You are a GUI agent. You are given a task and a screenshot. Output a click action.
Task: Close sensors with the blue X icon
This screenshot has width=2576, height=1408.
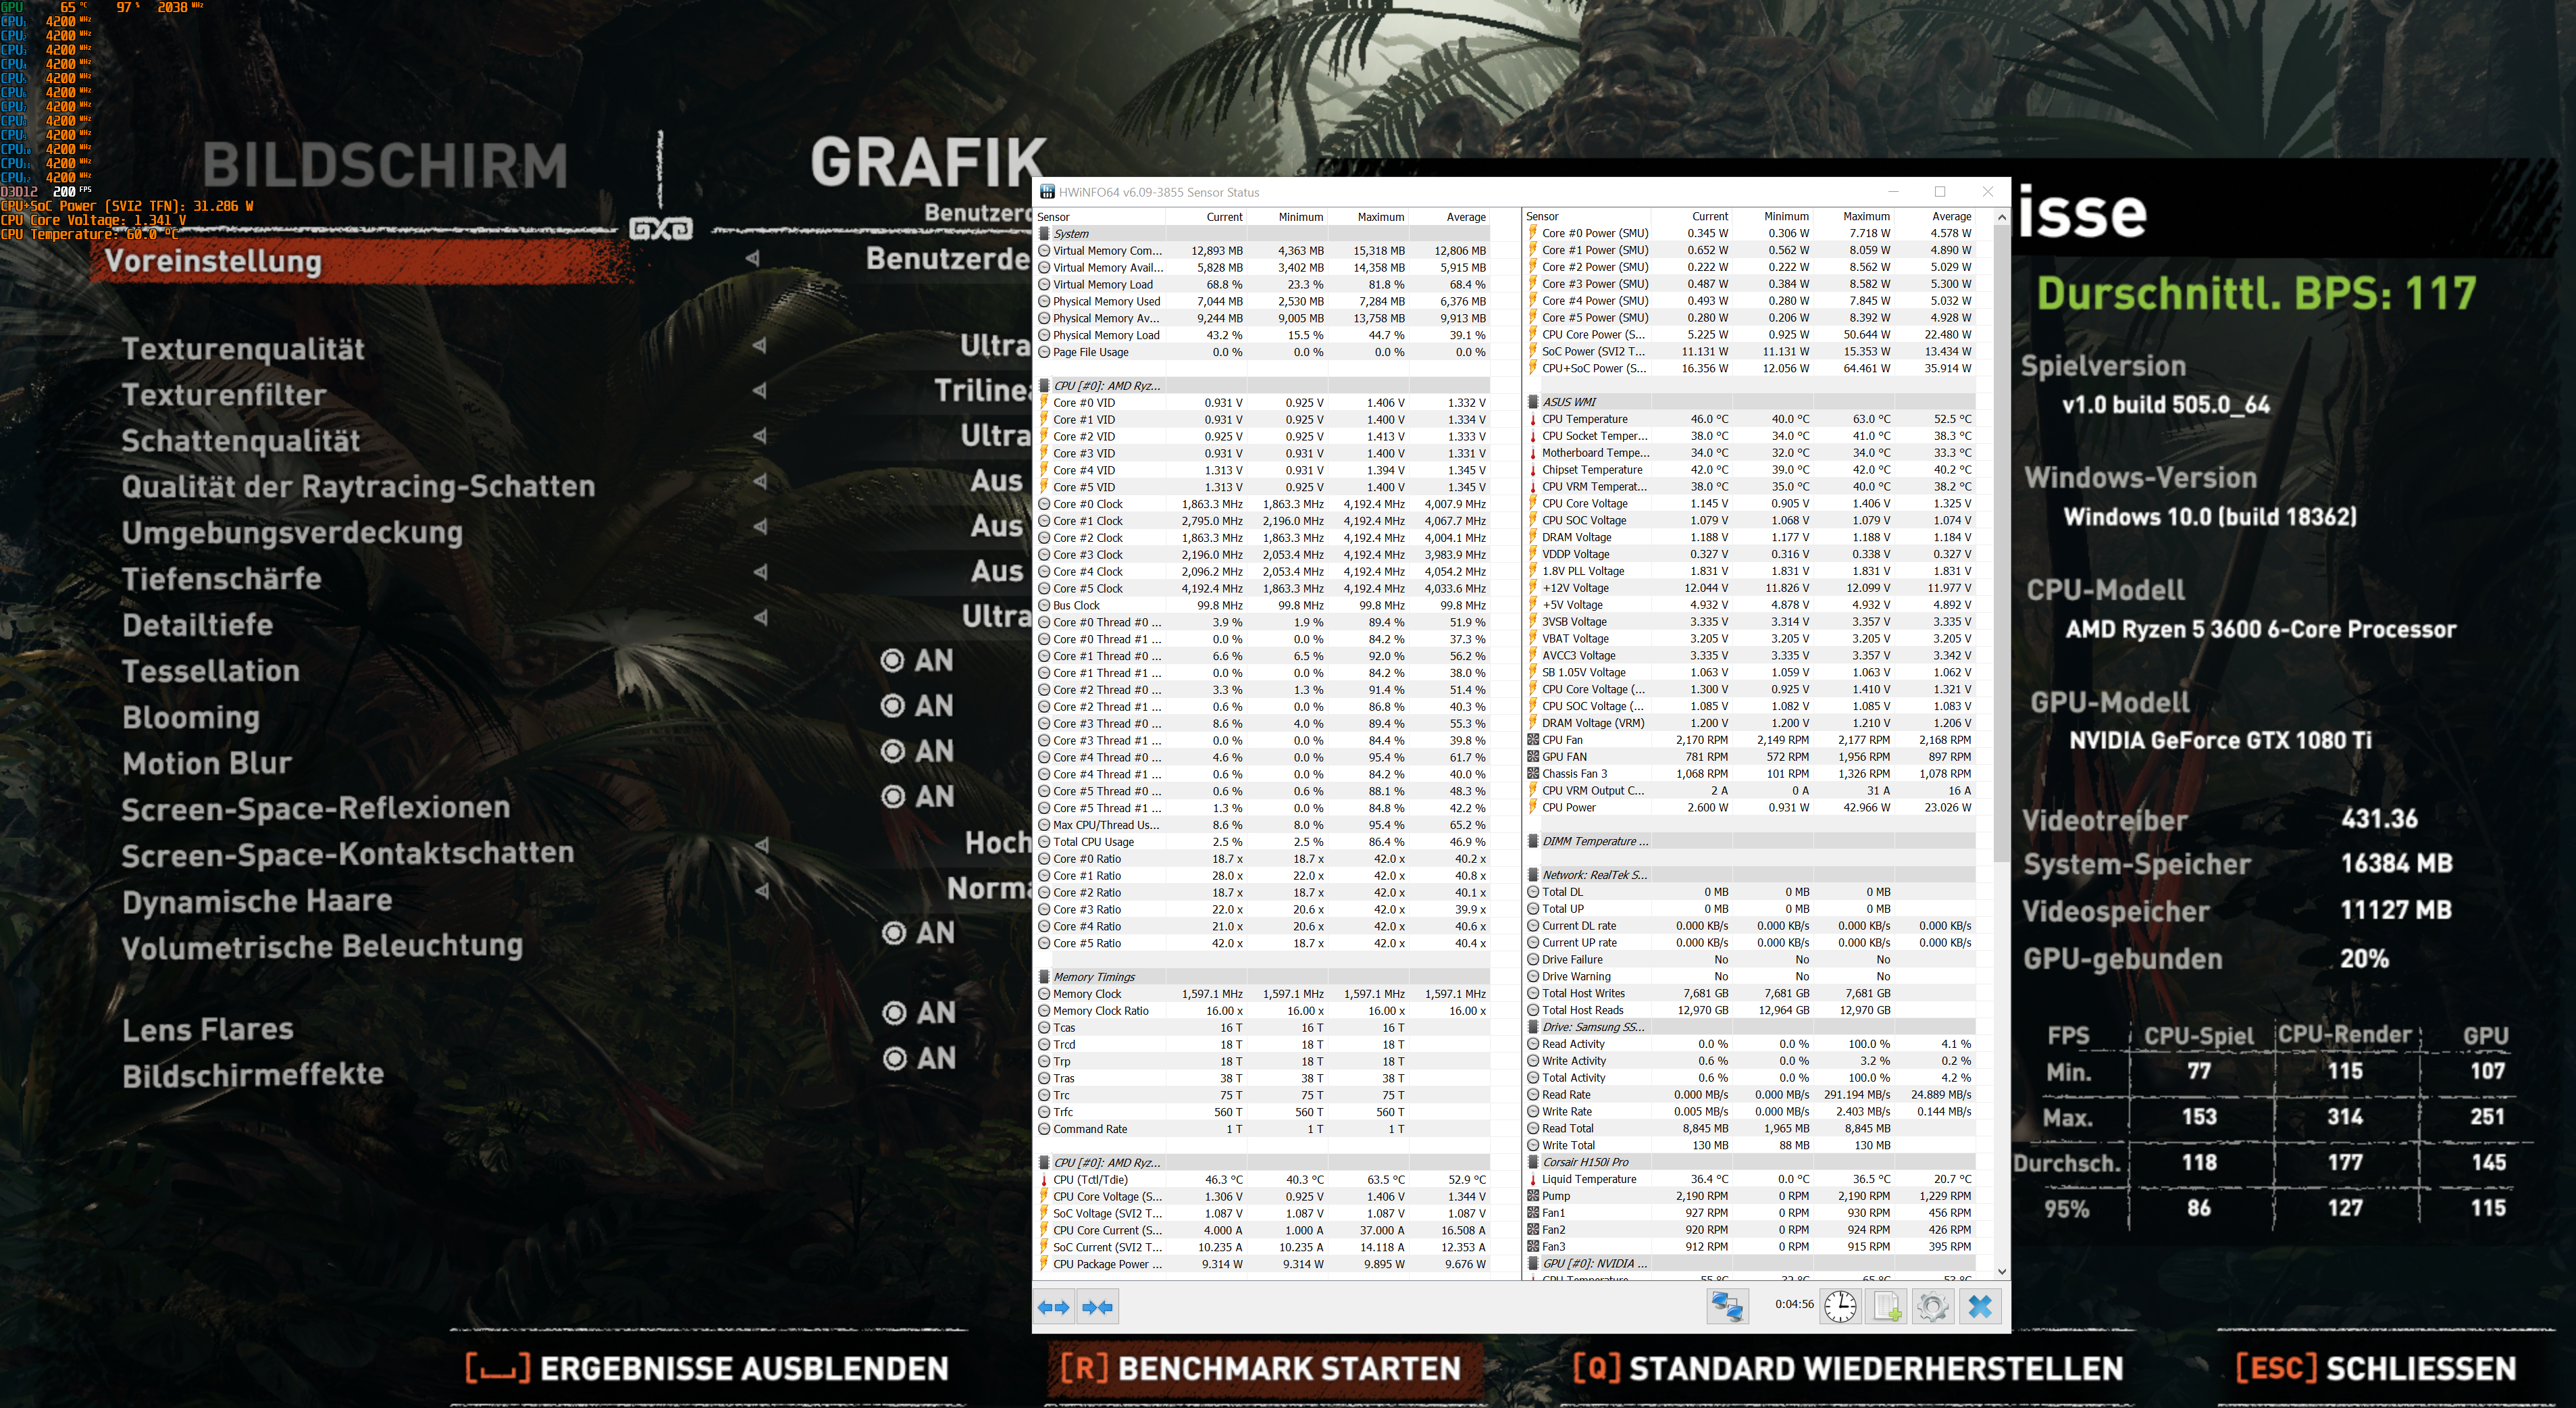point(1980,1306)
